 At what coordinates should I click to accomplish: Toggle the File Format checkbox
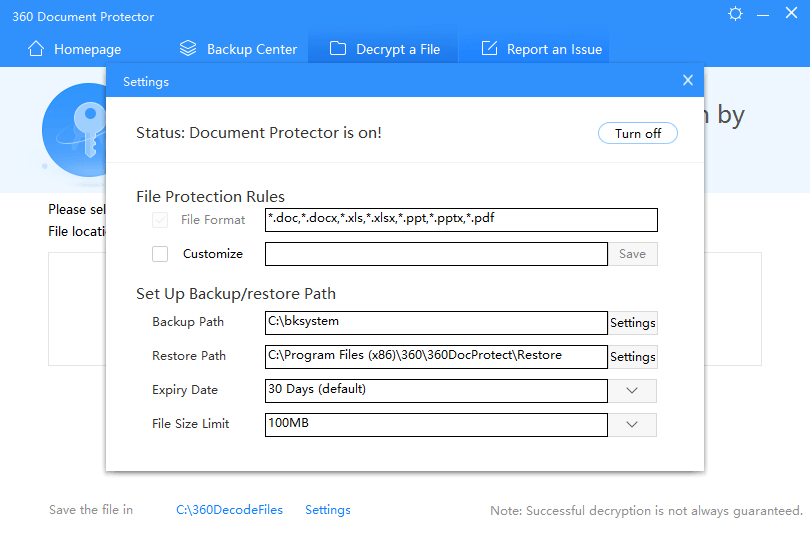click(160, 220)
